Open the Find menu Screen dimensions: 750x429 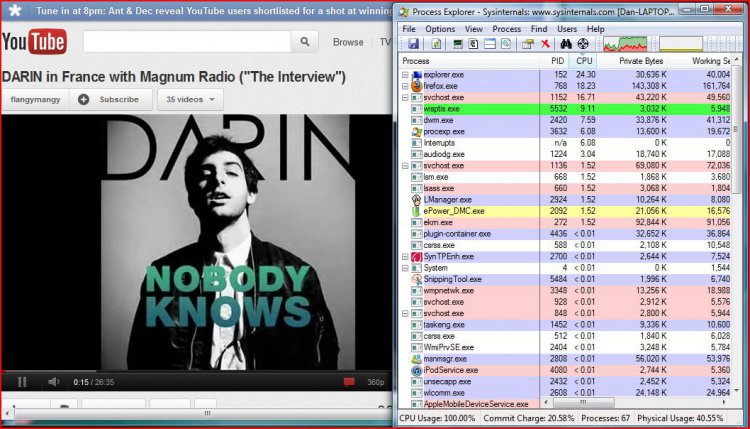coord(538,29)
